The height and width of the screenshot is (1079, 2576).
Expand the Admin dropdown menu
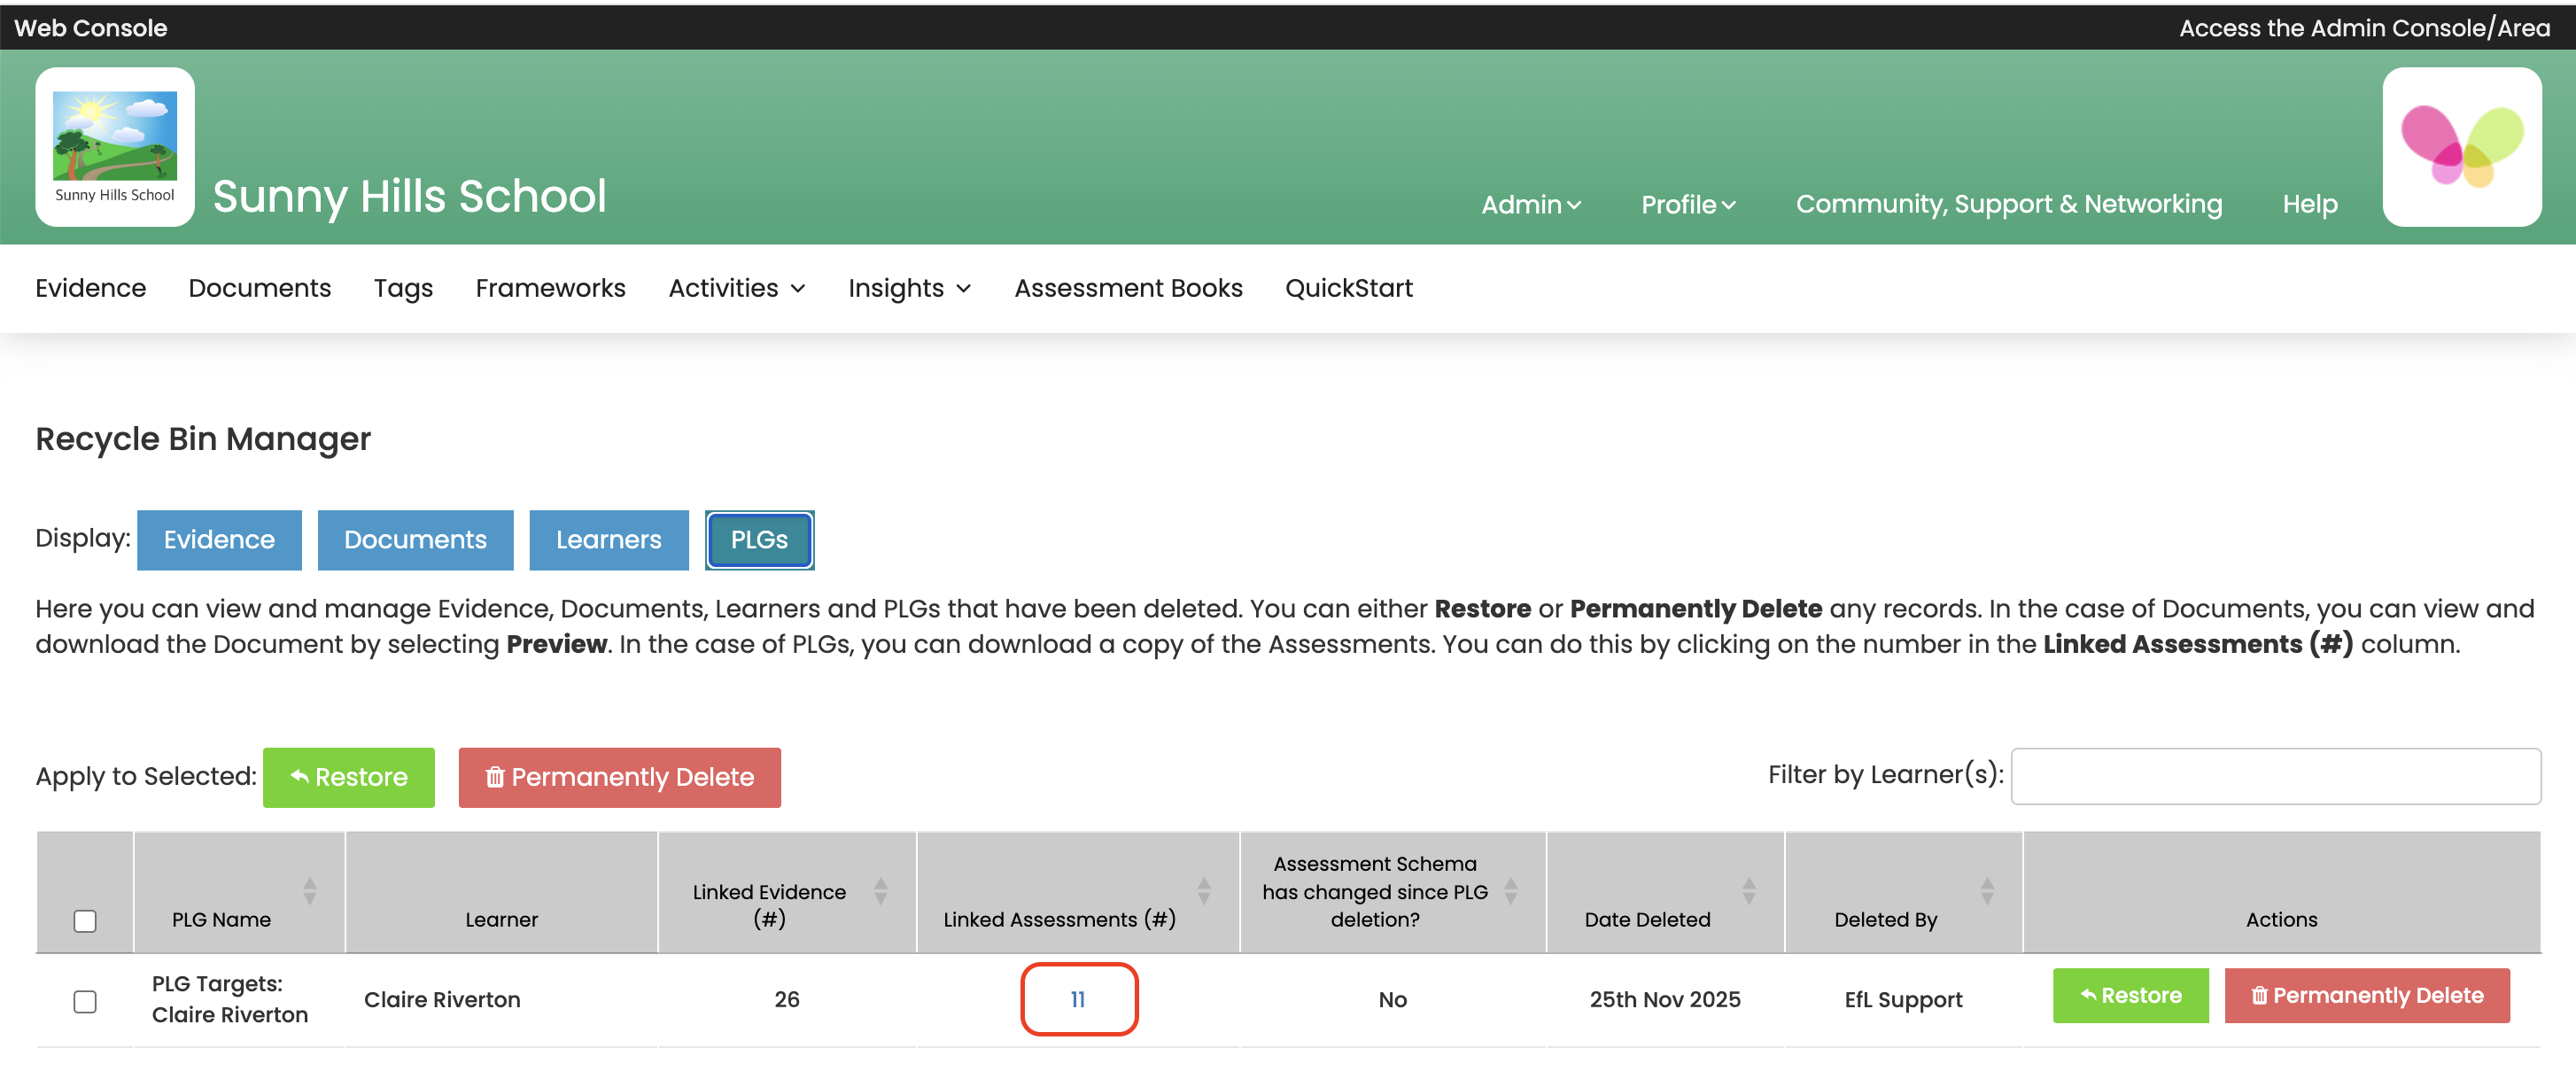1530,204
